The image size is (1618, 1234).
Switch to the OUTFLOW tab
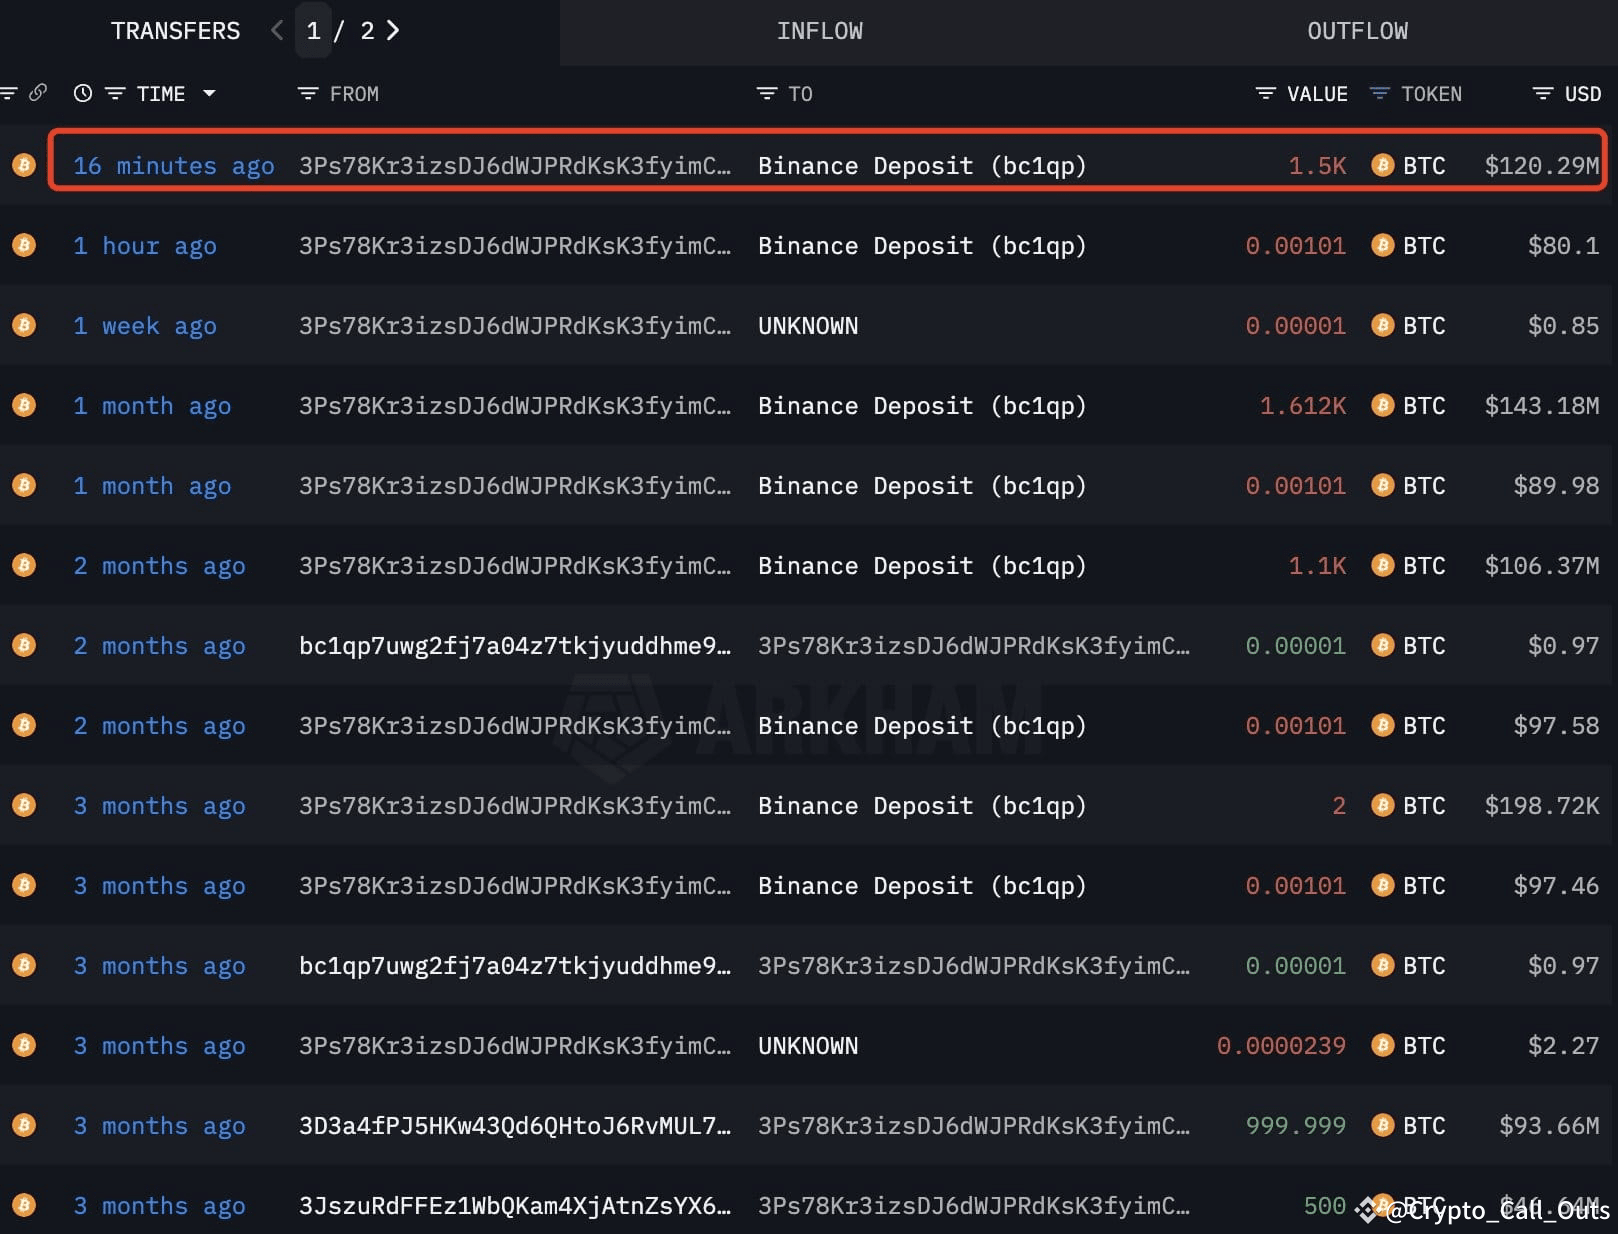pos(1357,31)
